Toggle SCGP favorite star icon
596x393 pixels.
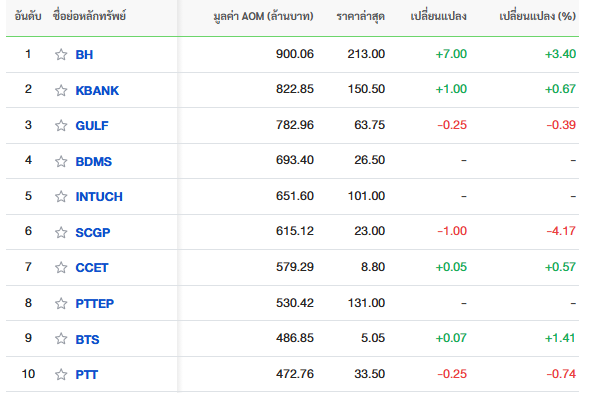[x=61, y=232]
